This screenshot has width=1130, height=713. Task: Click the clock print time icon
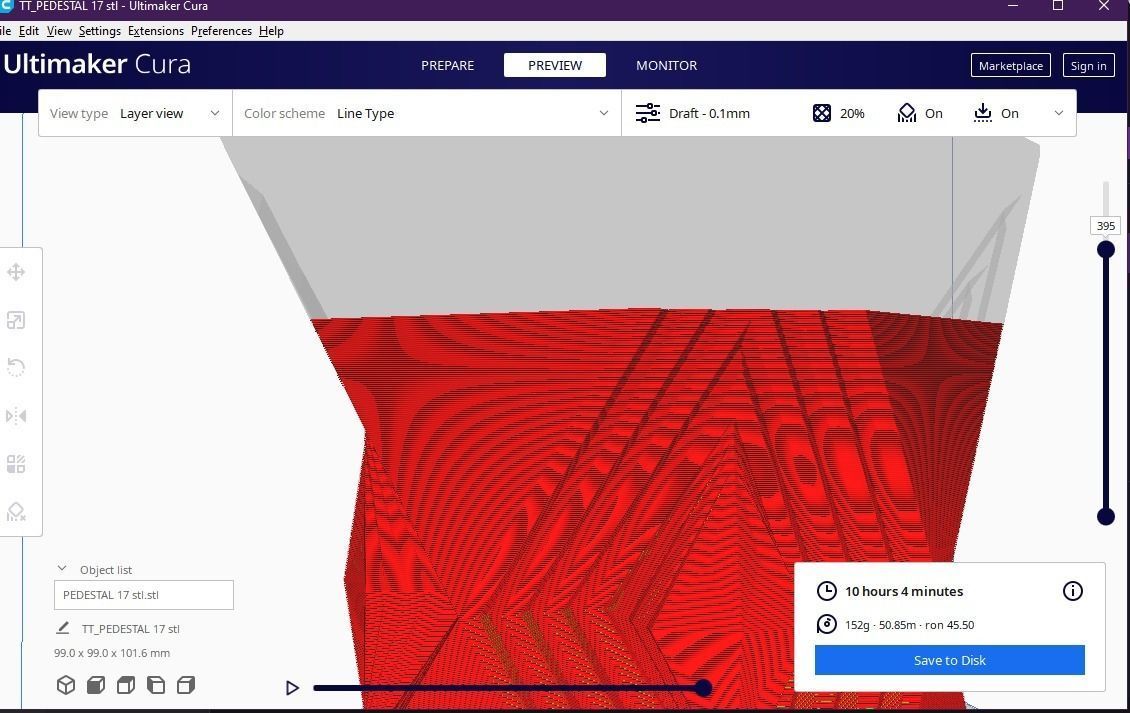[x=827, y=591]
